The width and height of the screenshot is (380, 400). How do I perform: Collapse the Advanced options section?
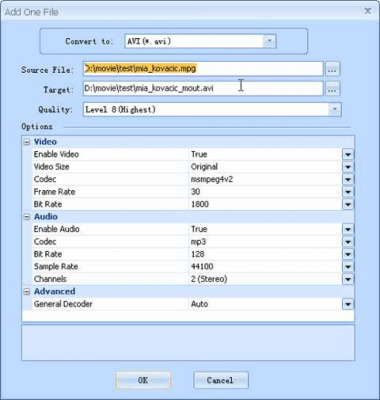[x=27, y=292]
